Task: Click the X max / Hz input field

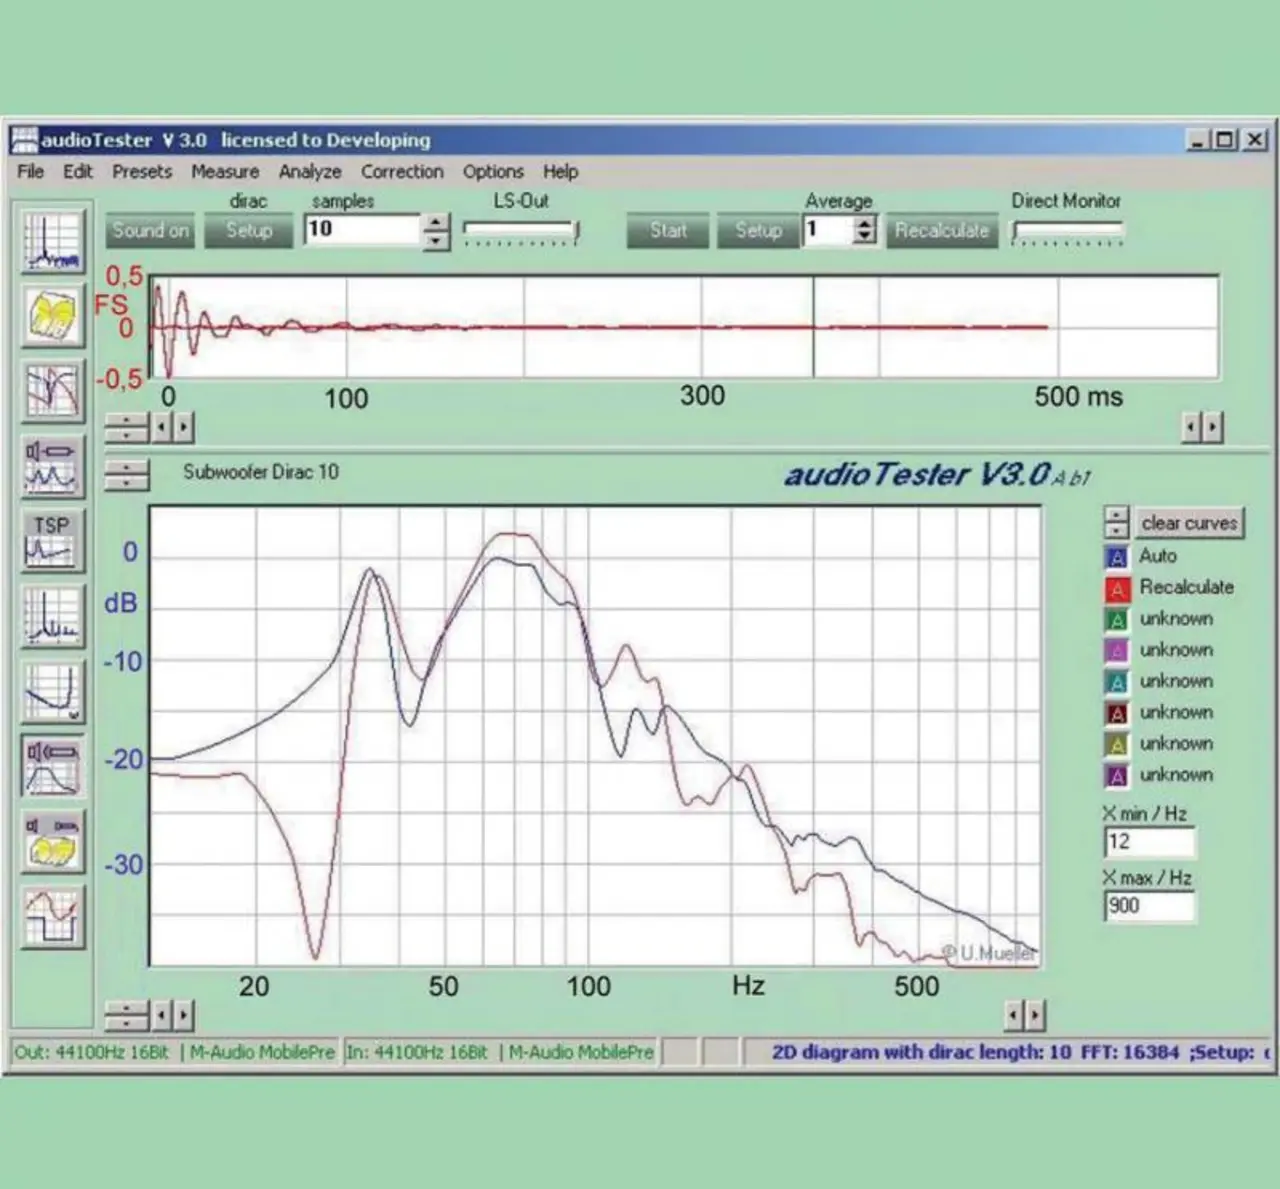Action: tap(1148, 906)
